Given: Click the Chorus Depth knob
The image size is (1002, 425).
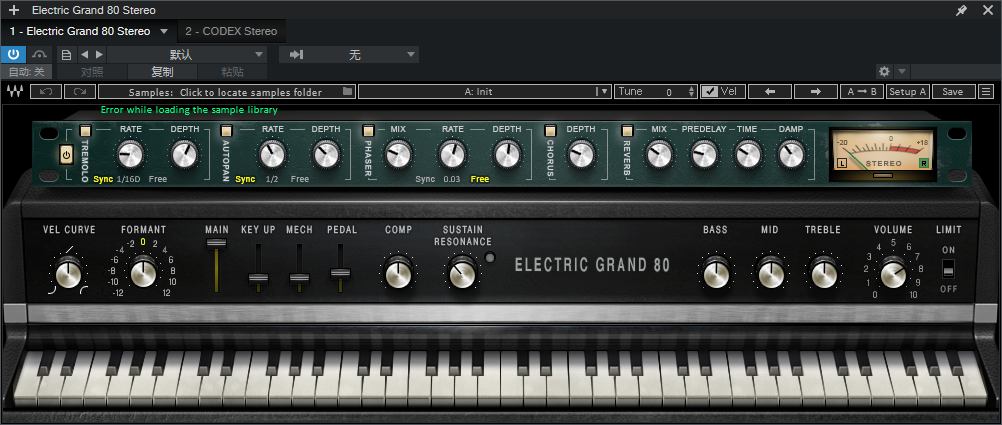Looking at the screenshot, I should [x=582, y=154].
